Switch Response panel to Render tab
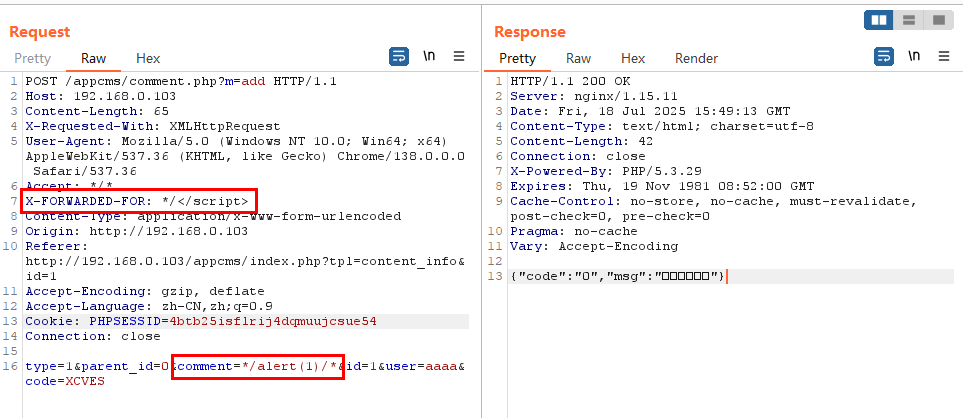Viewport: 963px width, 418px height. click(696, 59)
